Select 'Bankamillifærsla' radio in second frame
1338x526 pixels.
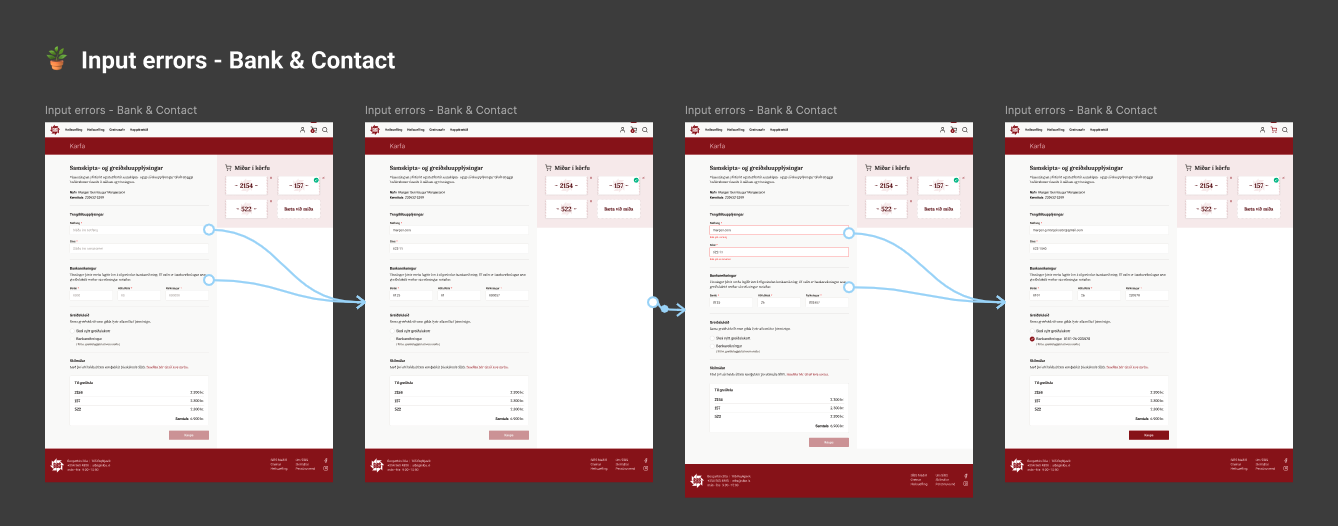(392, 340)
